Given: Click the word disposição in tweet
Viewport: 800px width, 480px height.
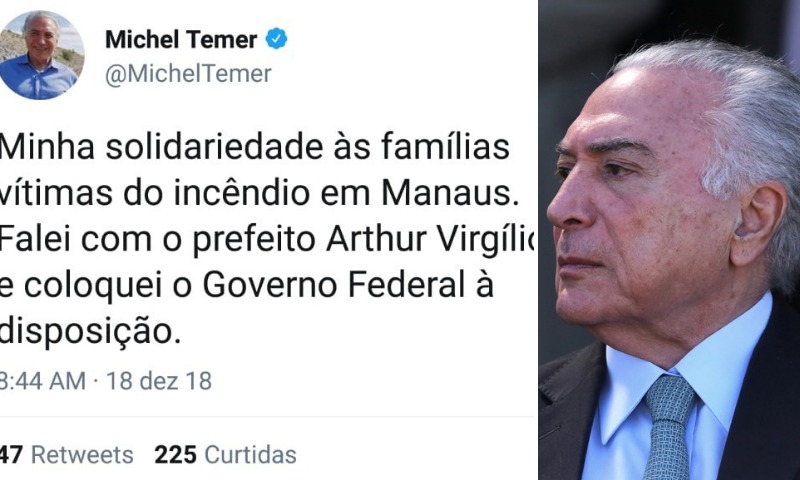Looking at the screenshot, I should (x=90, y=333).
